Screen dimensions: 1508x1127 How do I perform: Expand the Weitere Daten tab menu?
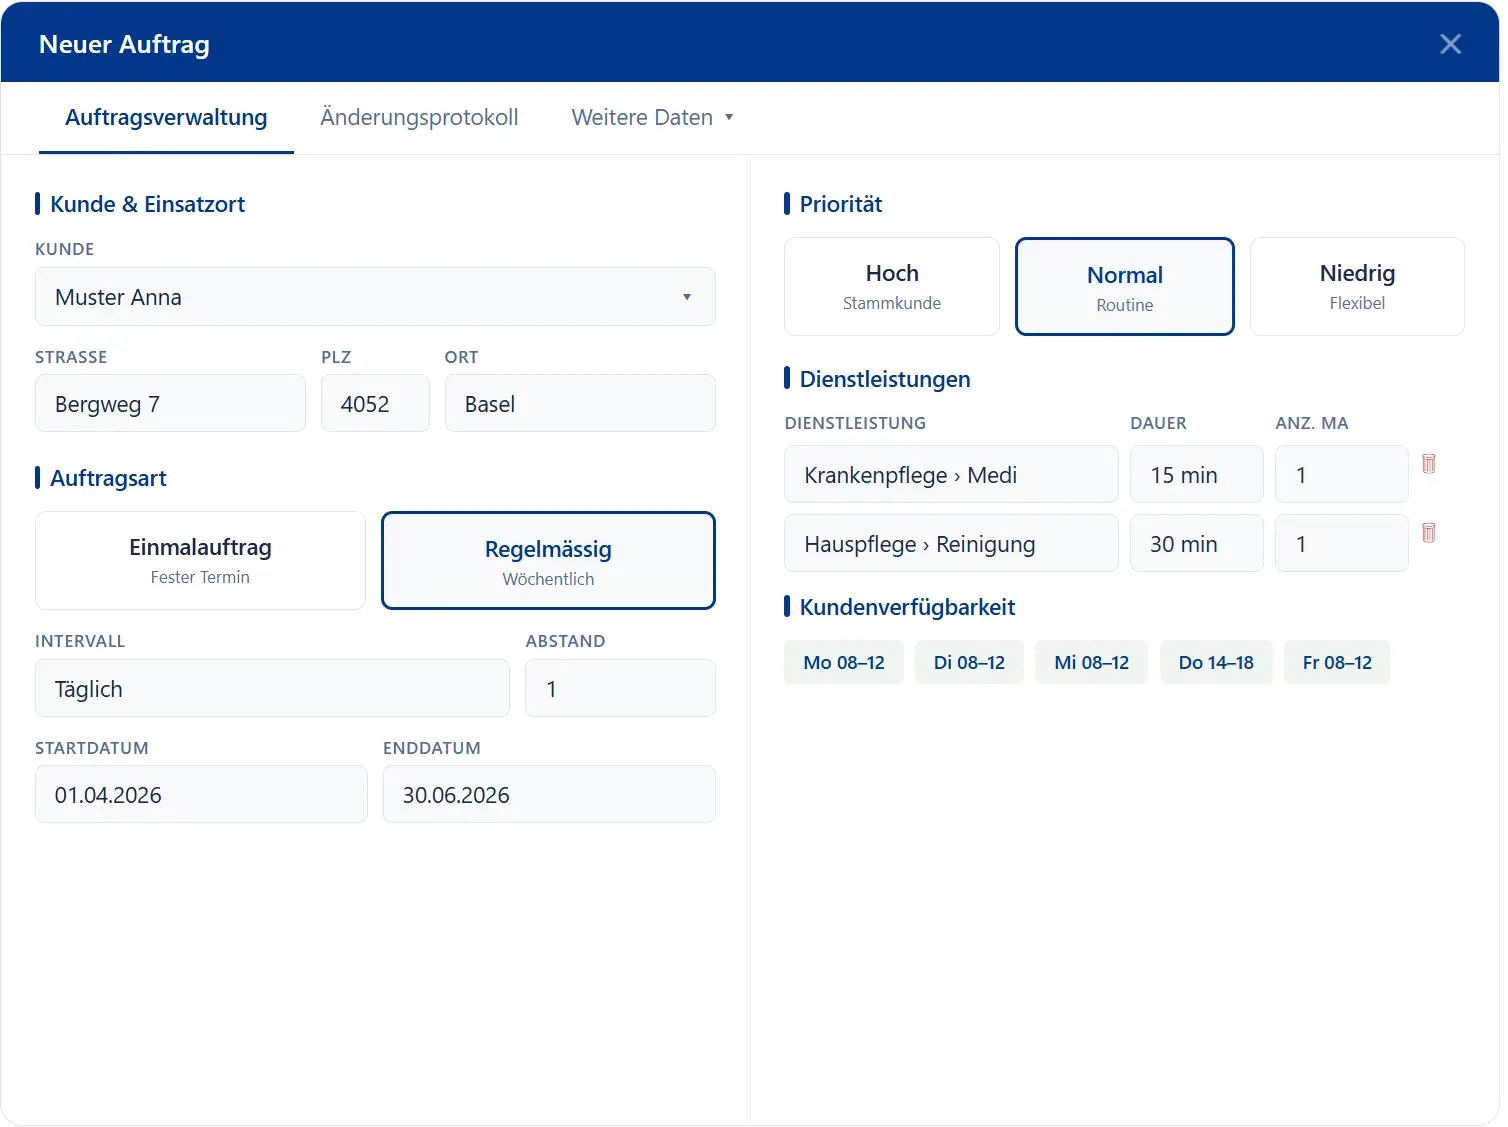pyautogui.click(x=652, y=118)
